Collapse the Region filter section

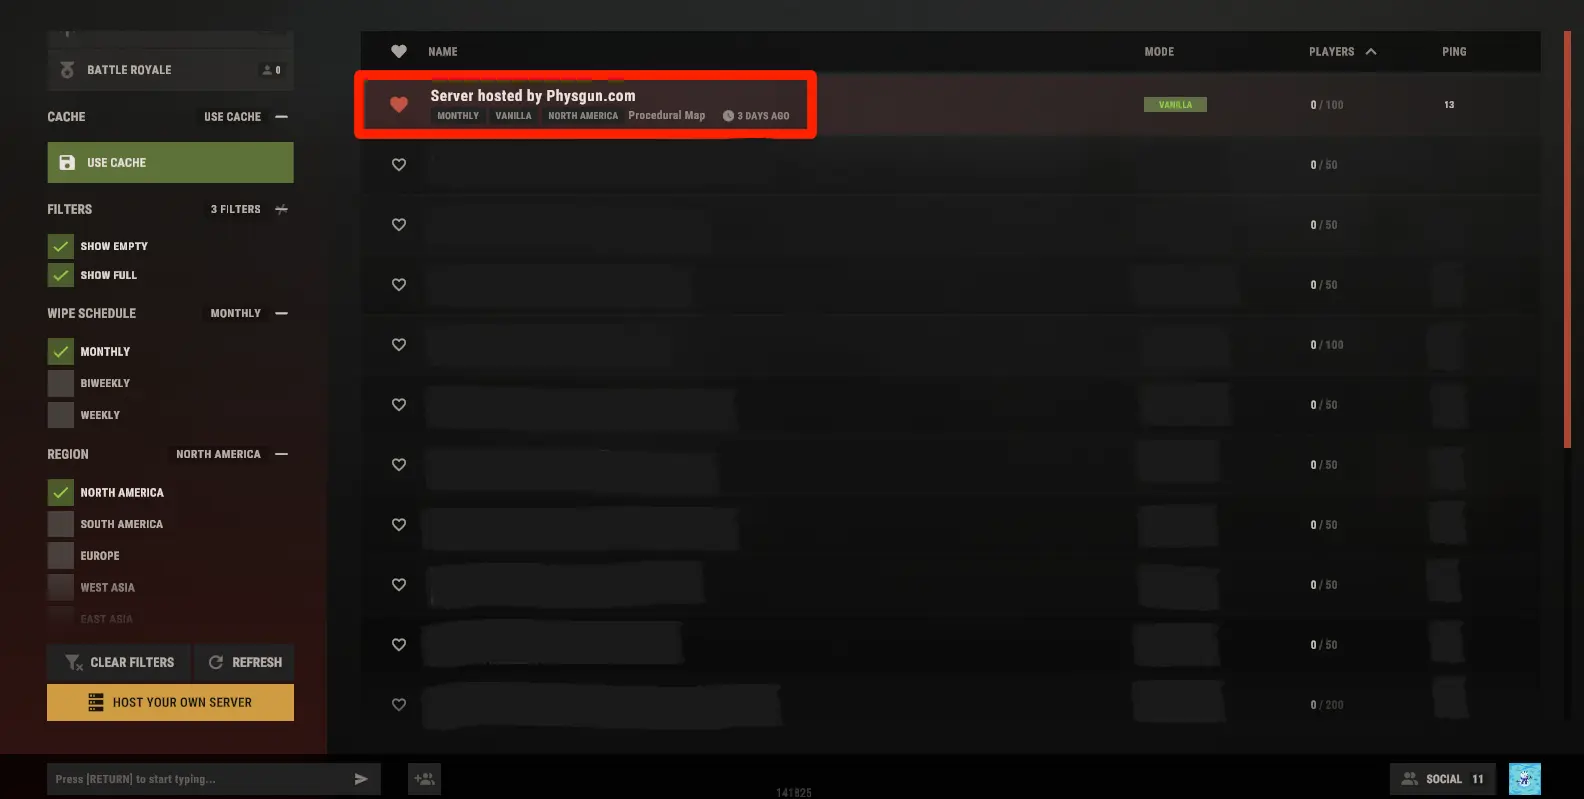click(x=282, y=454)
